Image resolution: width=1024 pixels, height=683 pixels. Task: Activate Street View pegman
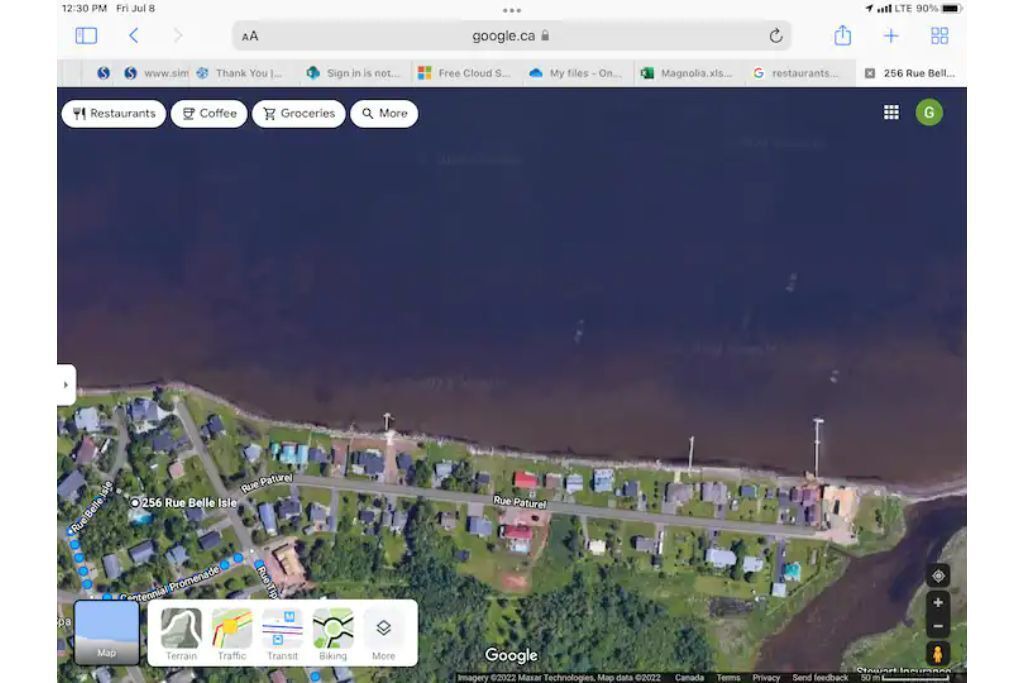[x=938, y=654]
